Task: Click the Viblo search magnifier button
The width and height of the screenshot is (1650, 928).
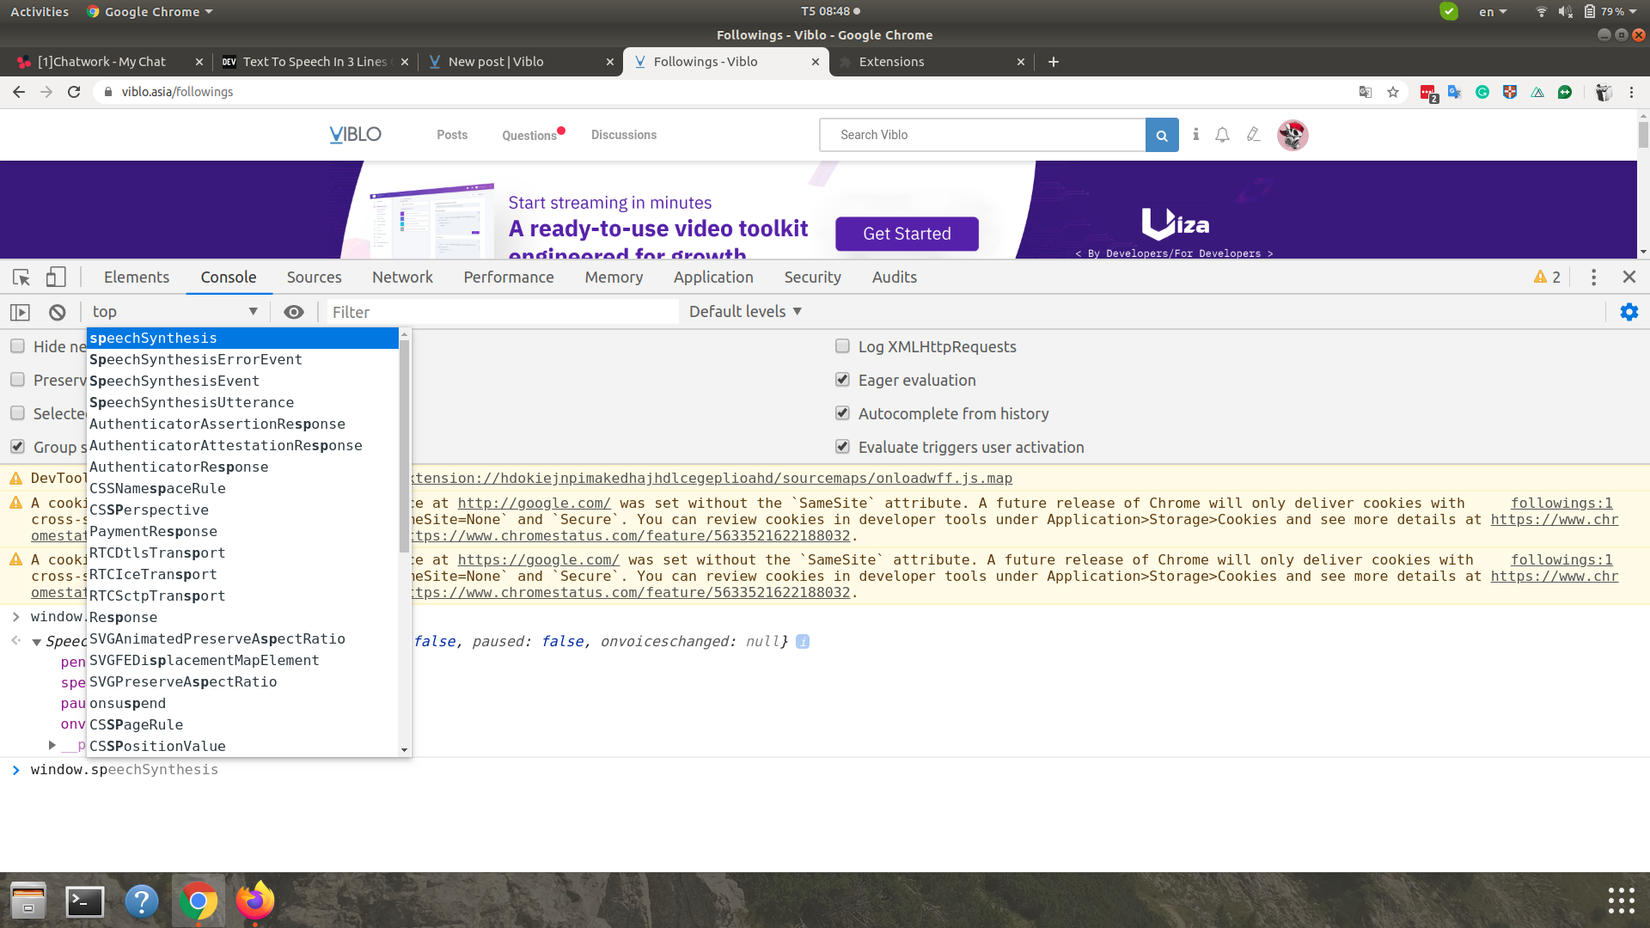Action: pyautogui.click(x=1162, y=135)
